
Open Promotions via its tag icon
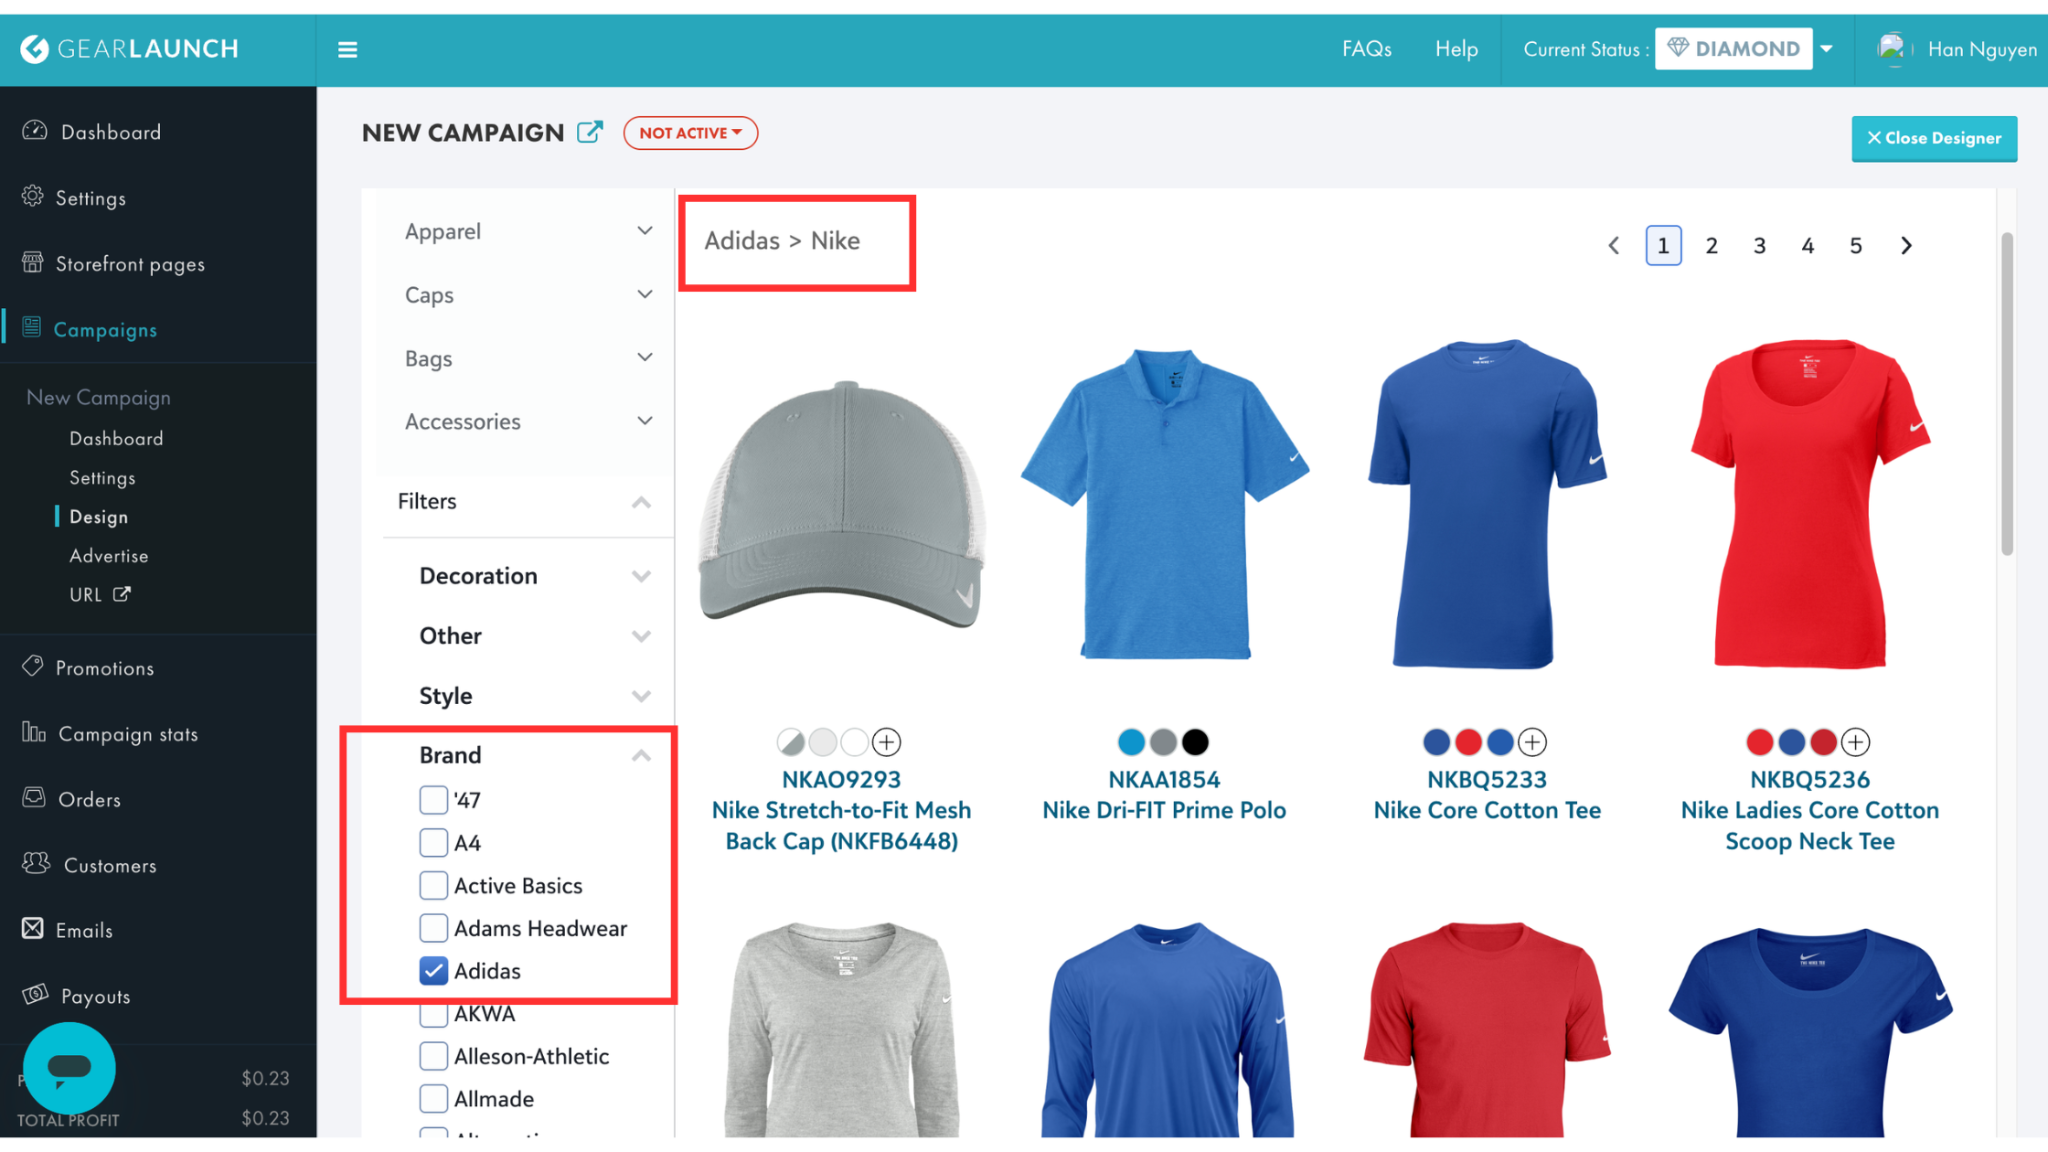click(33, 666)
